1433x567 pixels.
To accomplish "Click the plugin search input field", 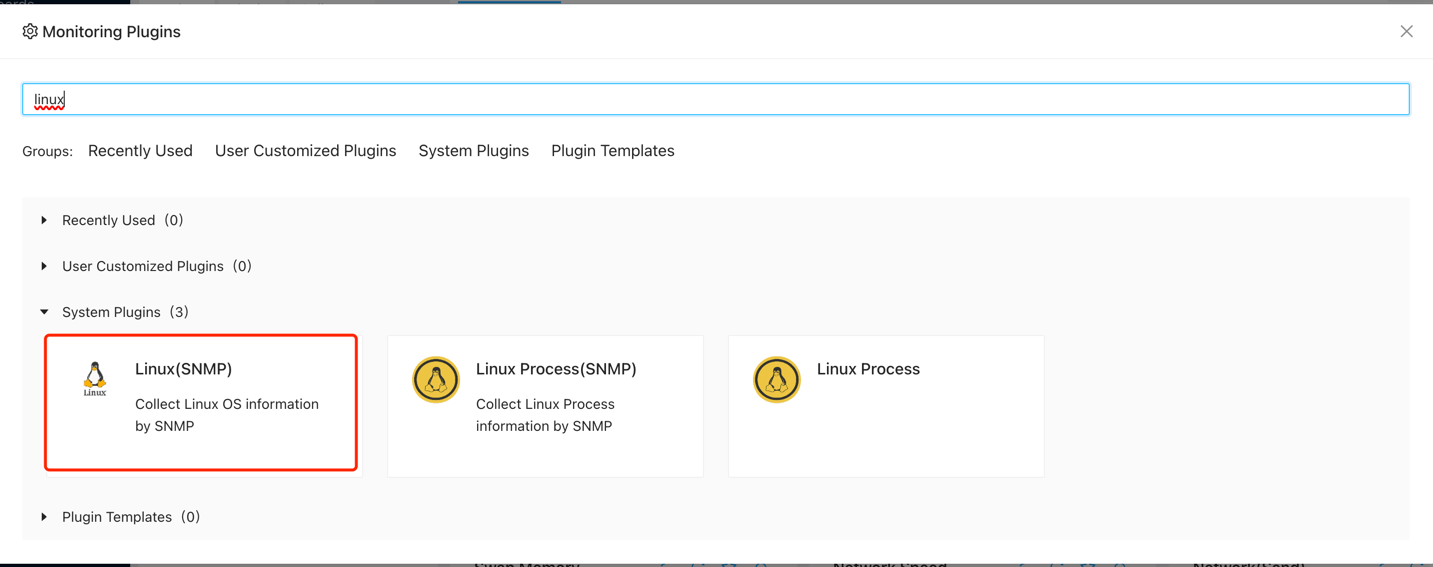I will [715, 99].
